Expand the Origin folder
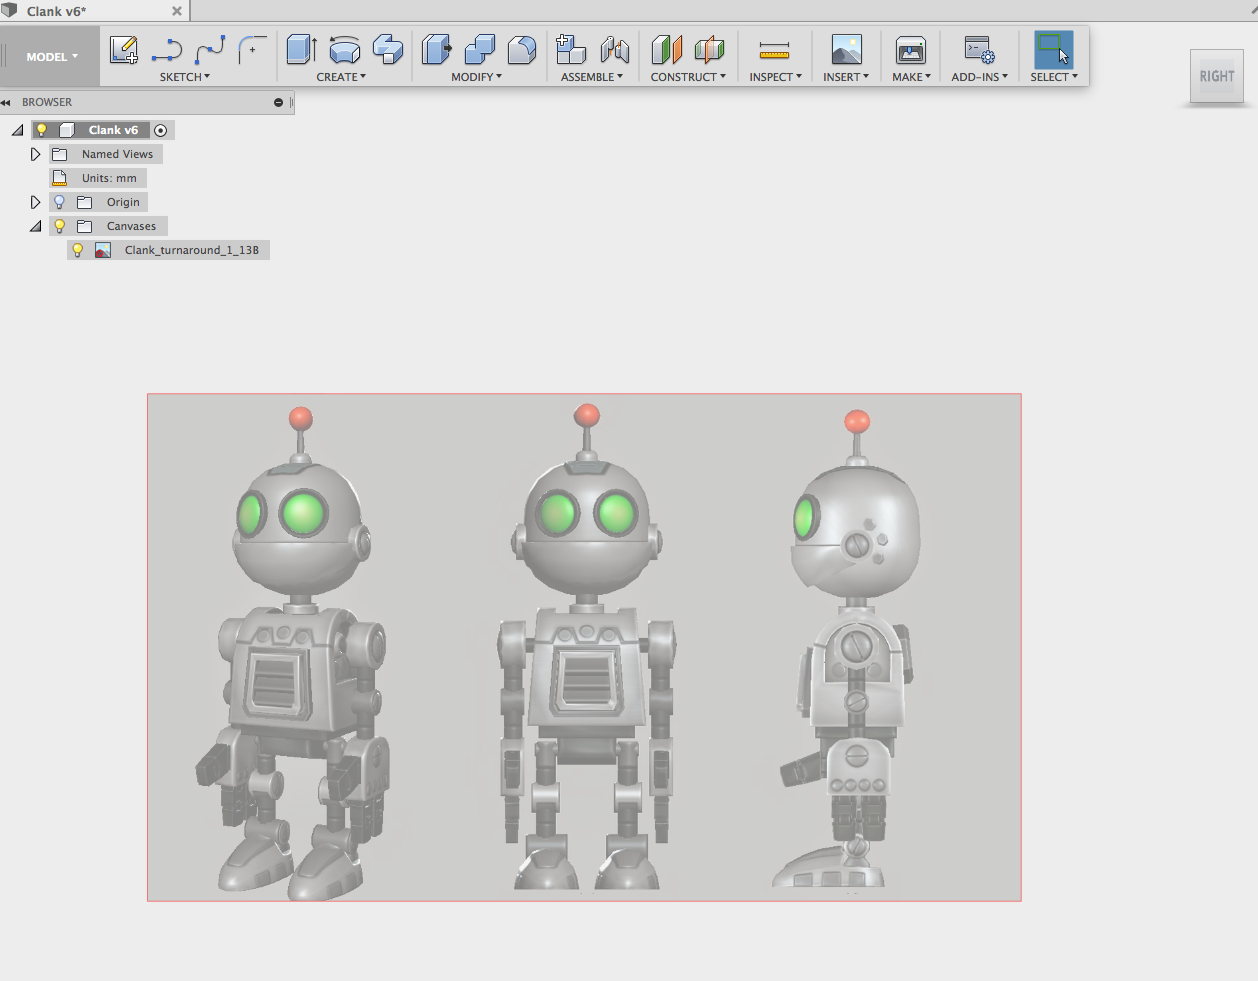Viewport: 1258px width, 981px height. point(35,202)
